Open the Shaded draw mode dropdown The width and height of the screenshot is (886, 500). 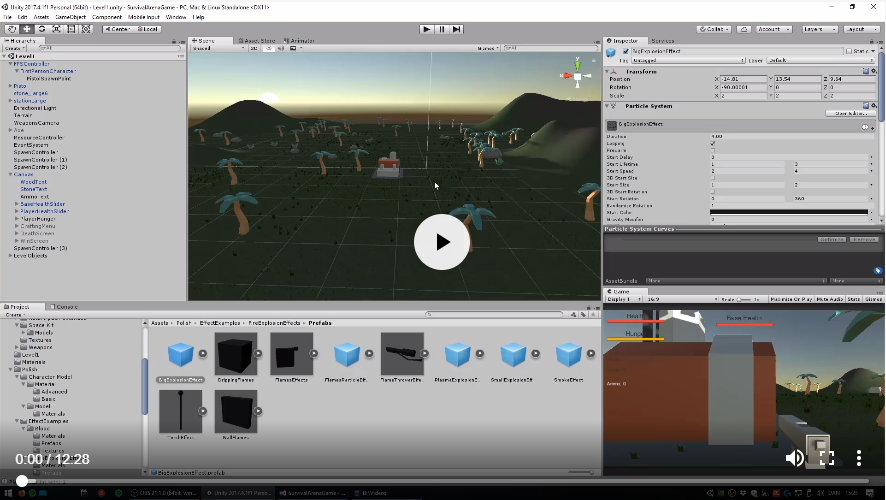pos(218,48)
